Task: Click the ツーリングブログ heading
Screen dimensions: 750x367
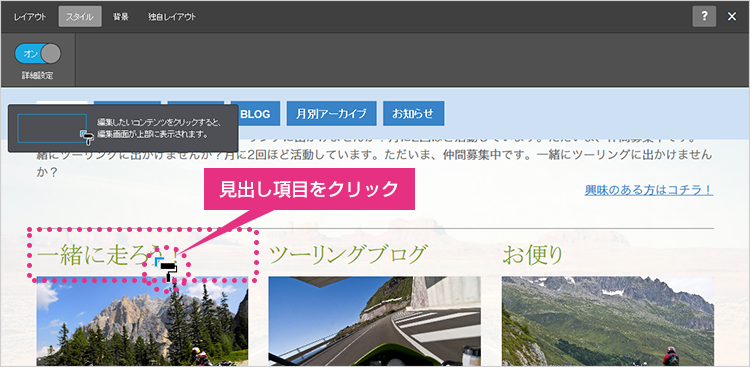Action: (347, 255)
